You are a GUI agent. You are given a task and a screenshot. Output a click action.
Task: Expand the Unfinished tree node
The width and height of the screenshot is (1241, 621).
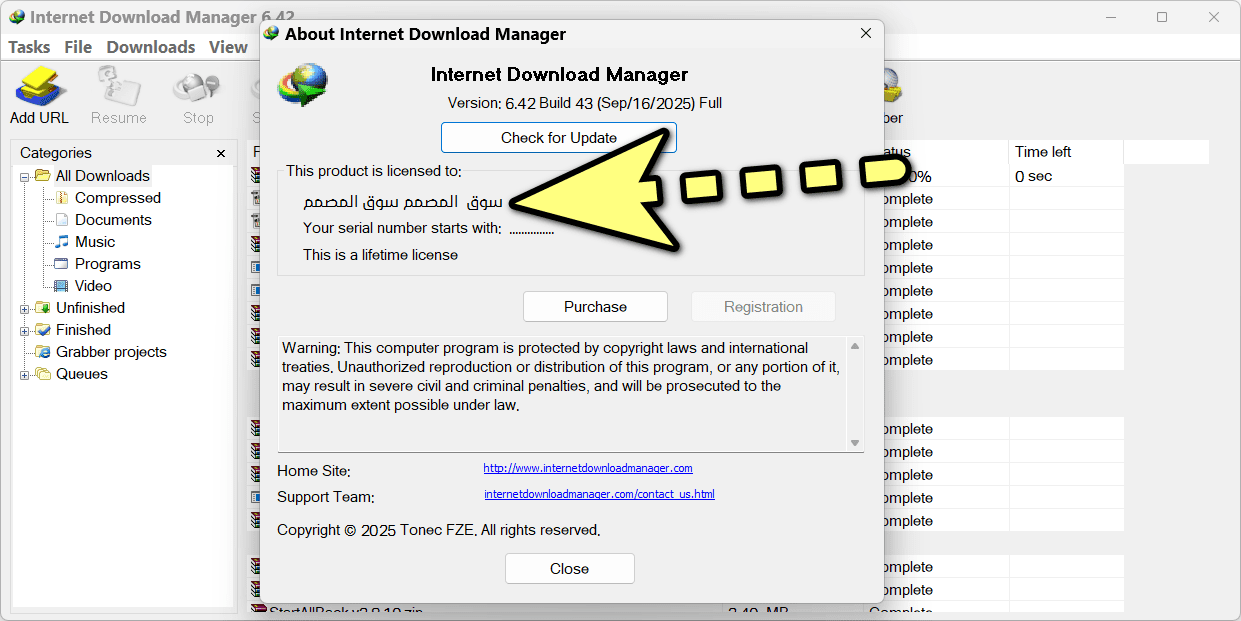(x=25, y=308)
